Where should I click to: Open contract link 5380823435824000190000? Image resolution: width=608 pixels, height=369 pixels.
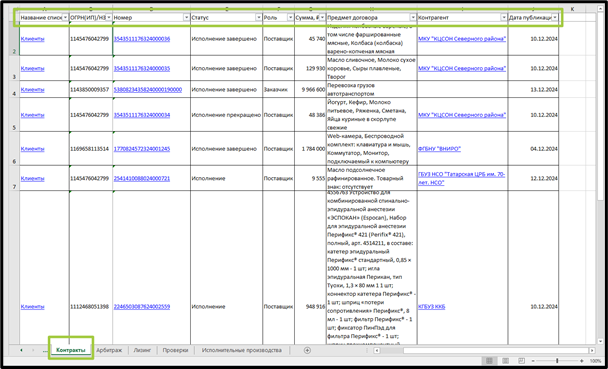148,89
